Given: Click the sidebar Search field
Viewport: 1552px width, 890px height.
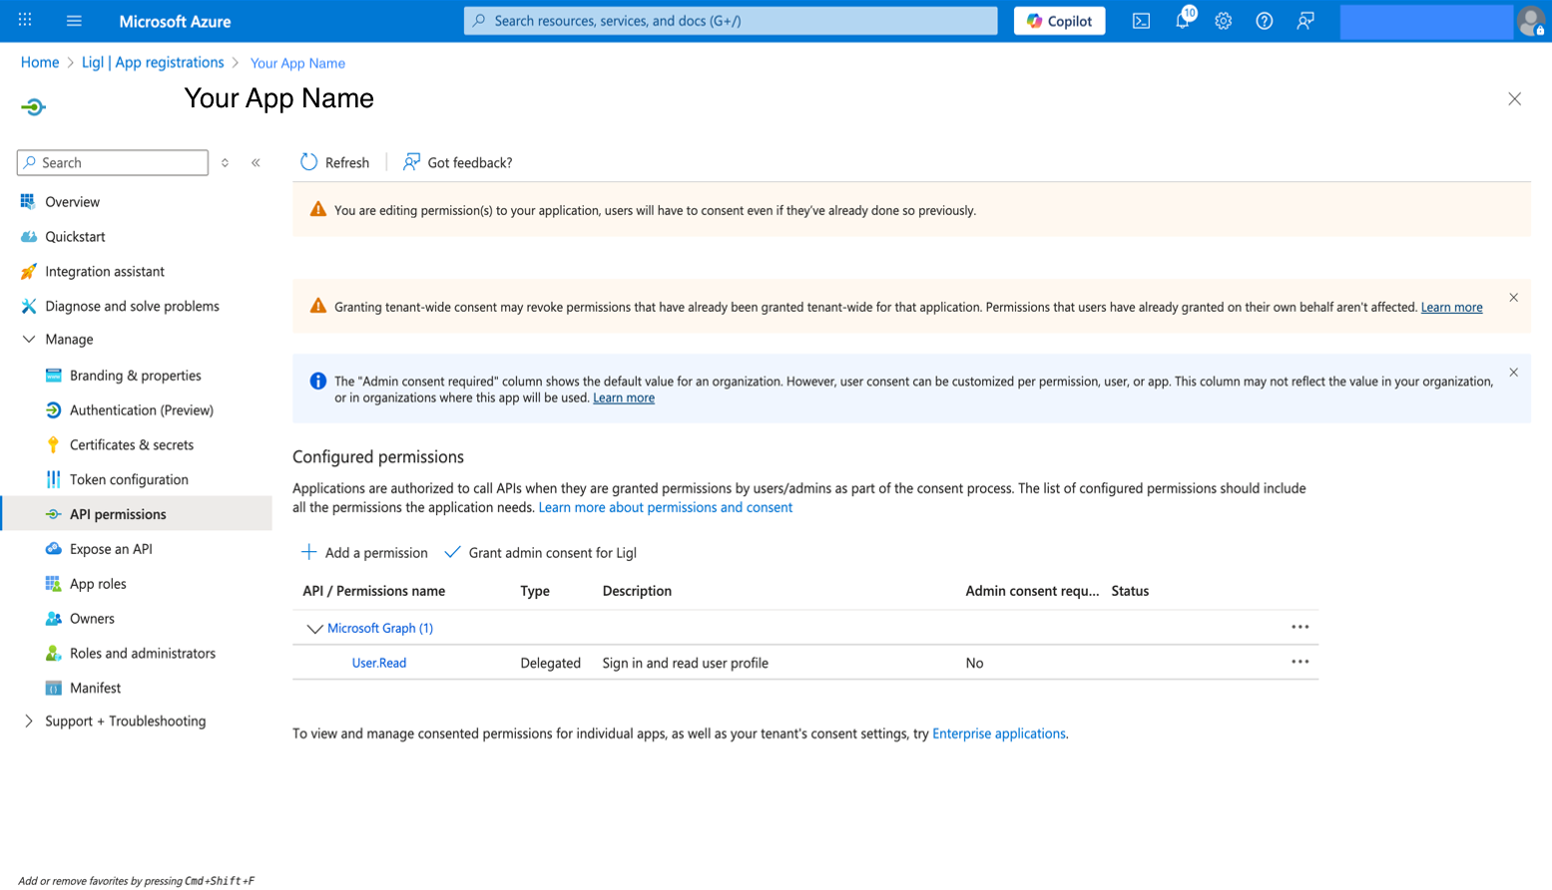Looking at the screenshot, I should [113, 162].
